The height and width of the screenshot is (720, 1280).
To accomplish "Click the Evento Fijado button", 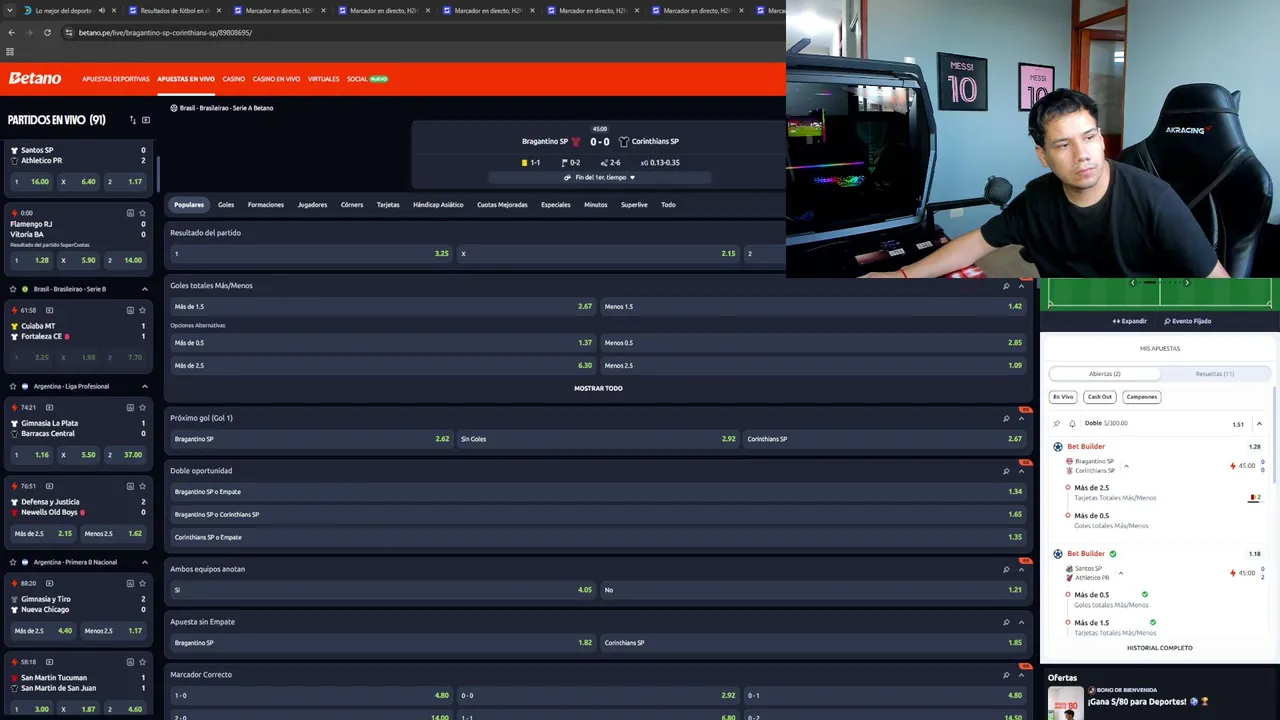I will pyautogui.click(x=1188, y=321).
